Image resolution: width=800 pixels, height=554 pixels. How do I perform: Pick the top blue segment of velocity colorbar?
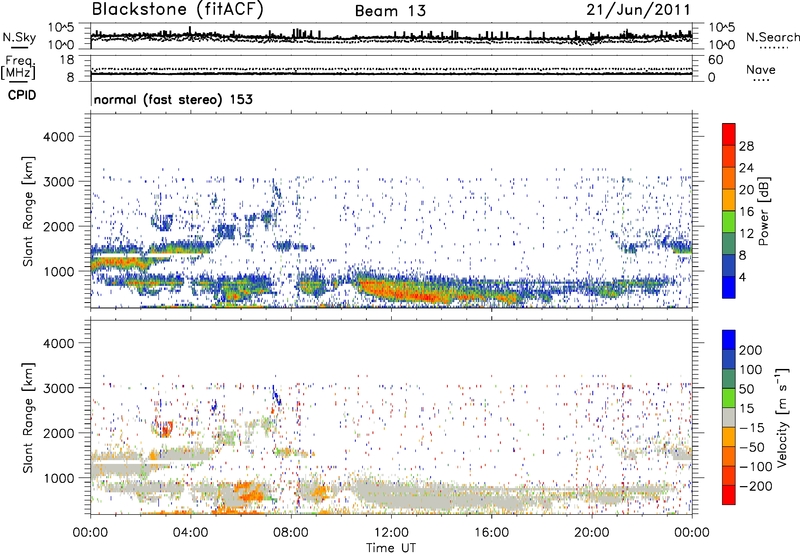point(729,340)
